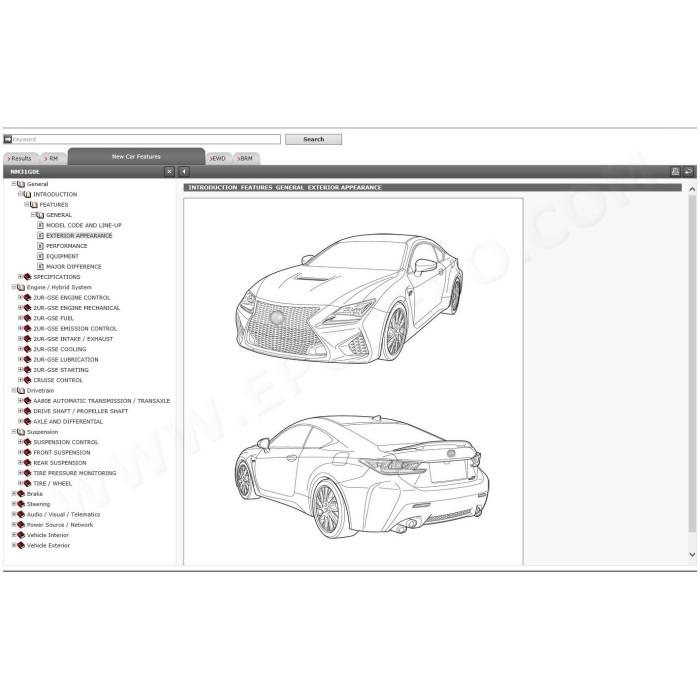Click the Suspension open-book icon
Image resolution: width=700 pixels, height=700 pixels.
[x=21, y=432]
